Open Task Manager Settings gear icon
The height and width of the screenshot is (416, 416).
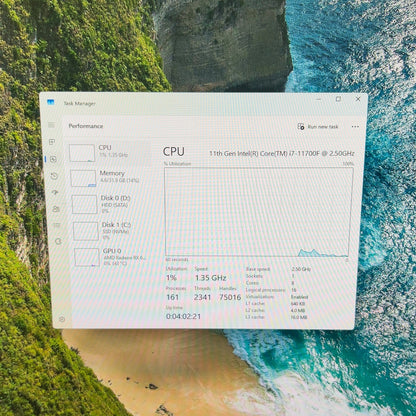tap(62, 319)
